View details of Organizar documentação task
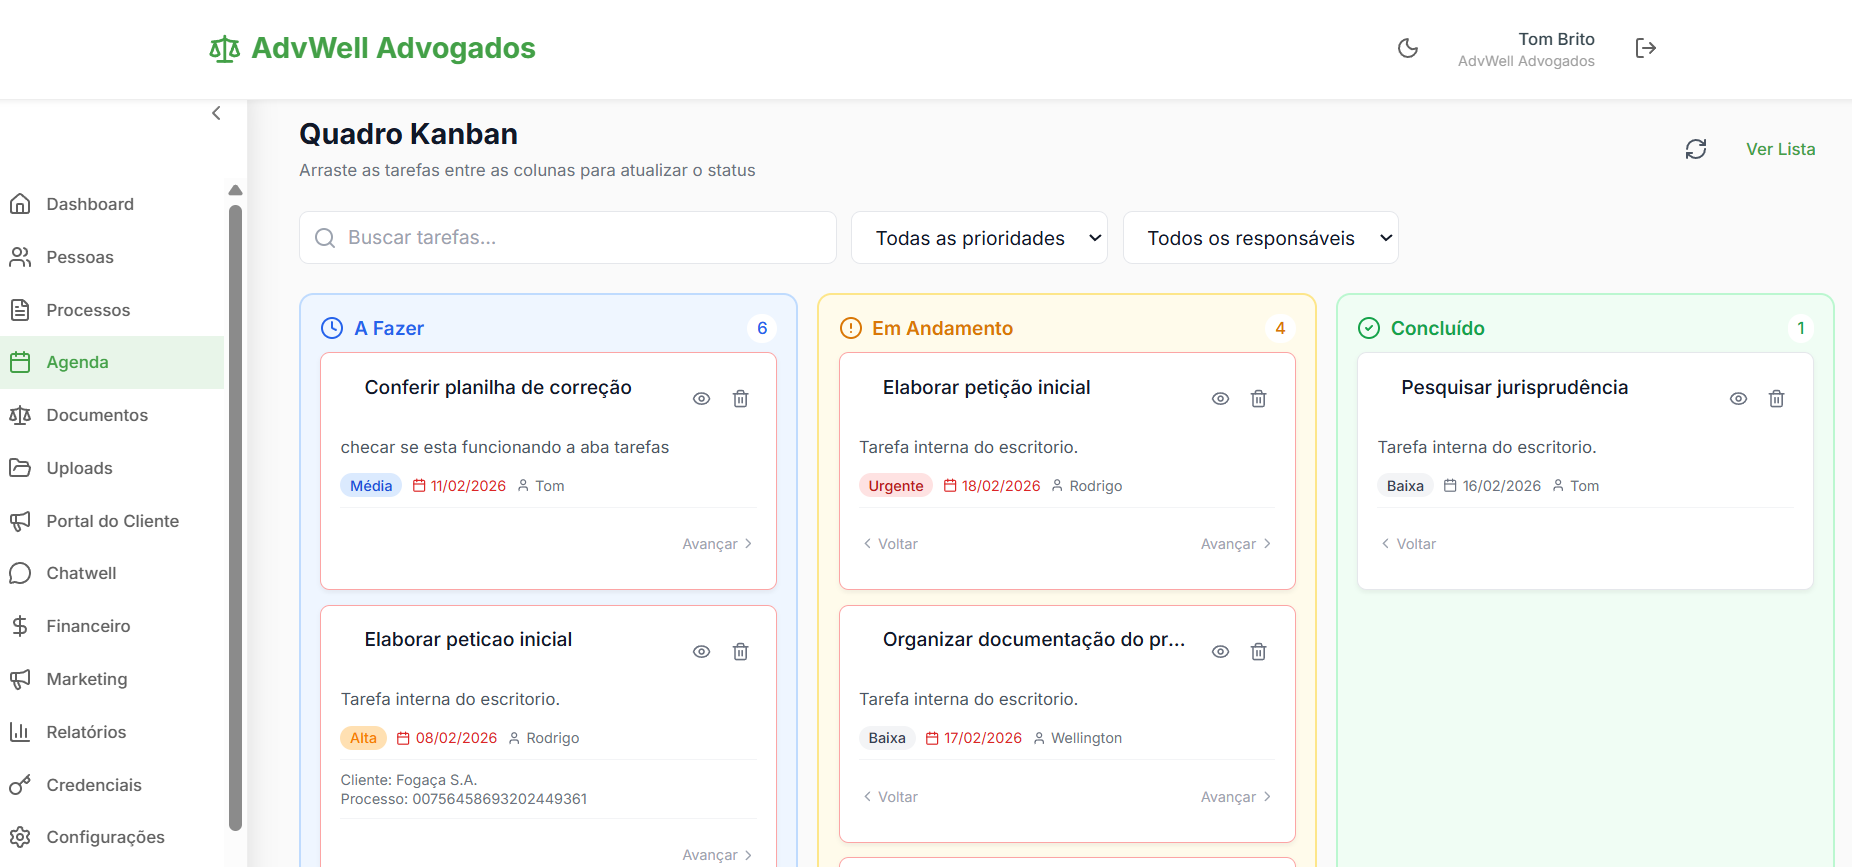This screenshot has height=867, width=1852. (x=1220, y=652)
